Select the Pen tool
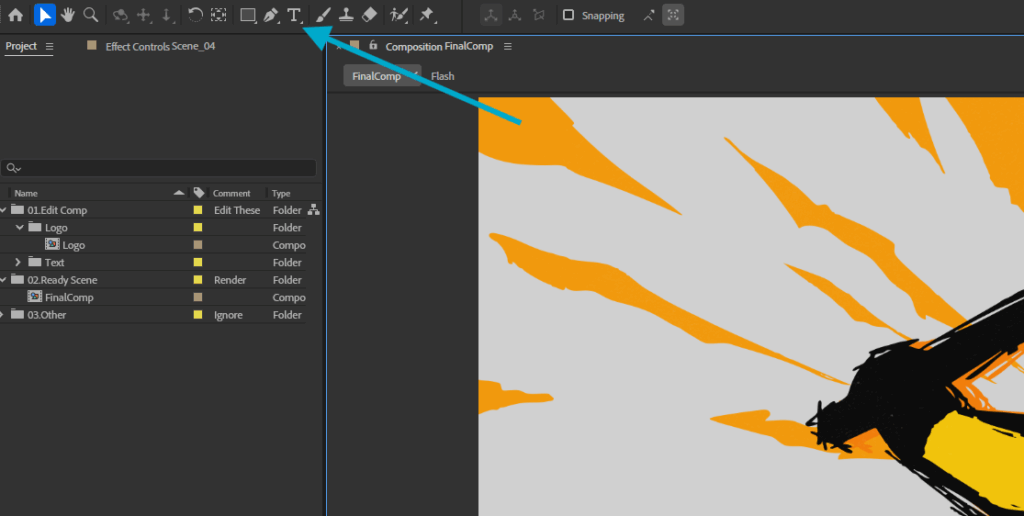Viewport: 1024px width, 516px height. point(271,15)
